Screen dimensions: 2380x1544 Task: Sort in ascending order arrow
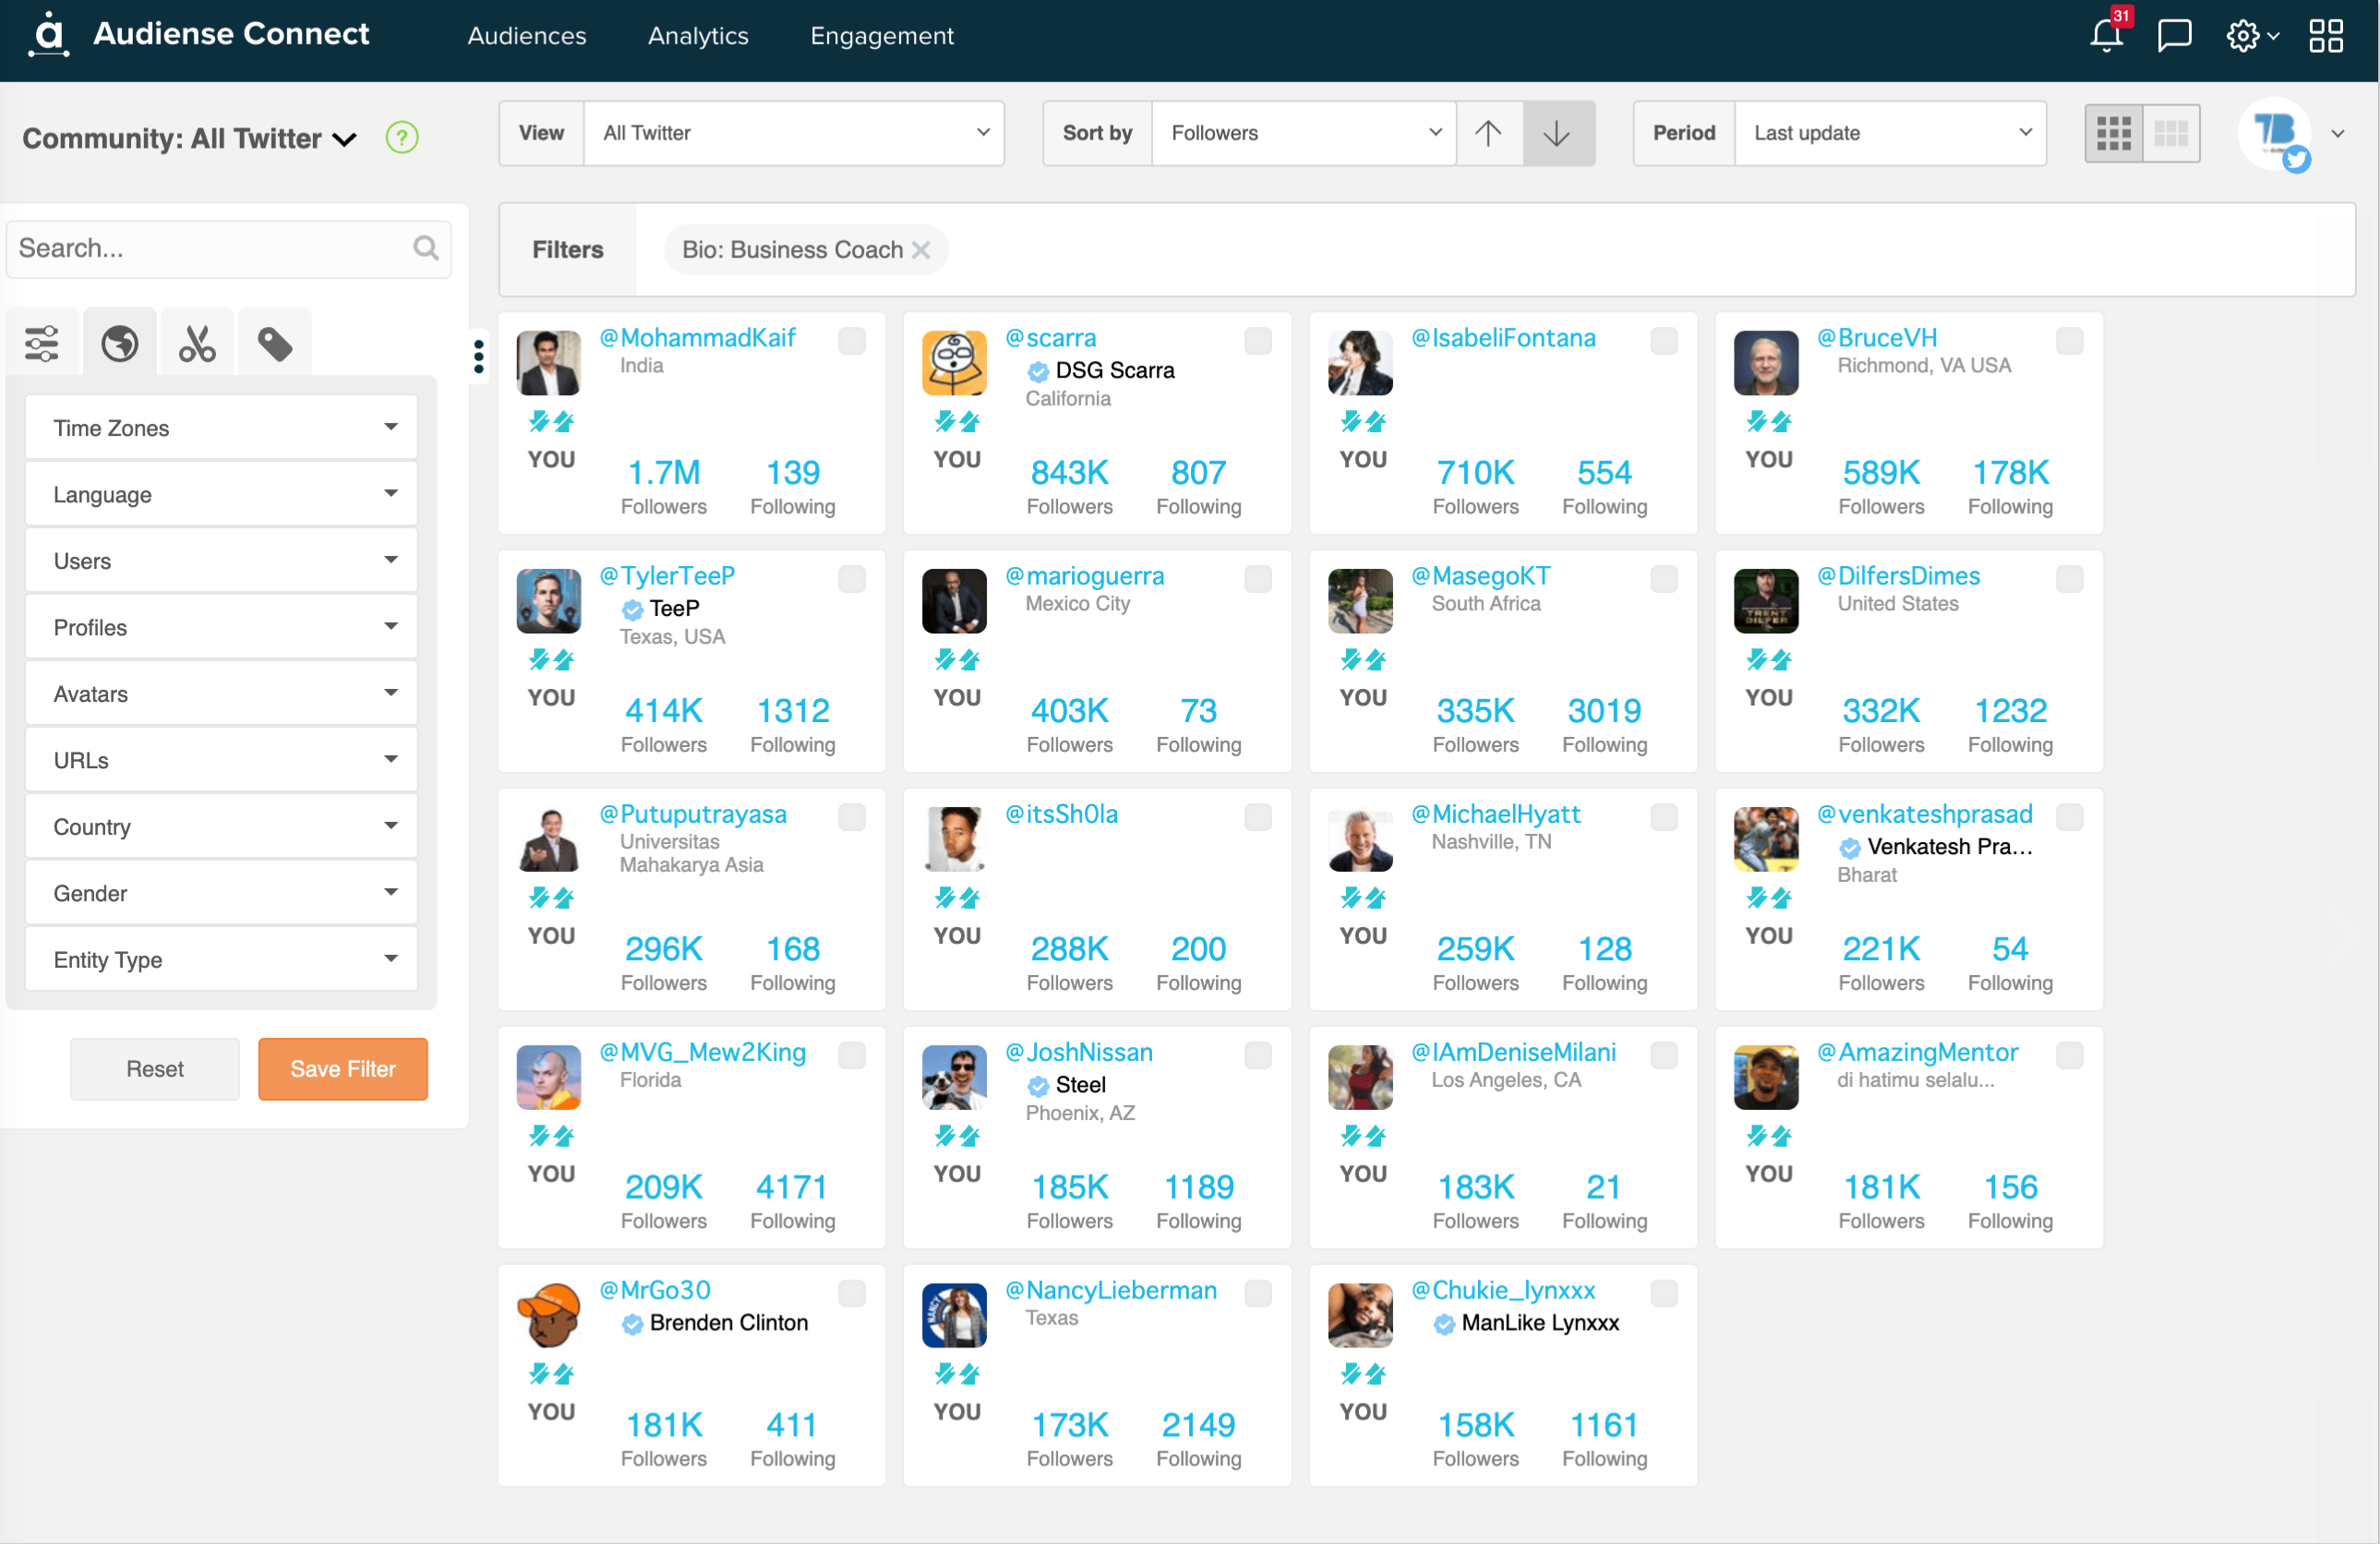[1488, 133]
